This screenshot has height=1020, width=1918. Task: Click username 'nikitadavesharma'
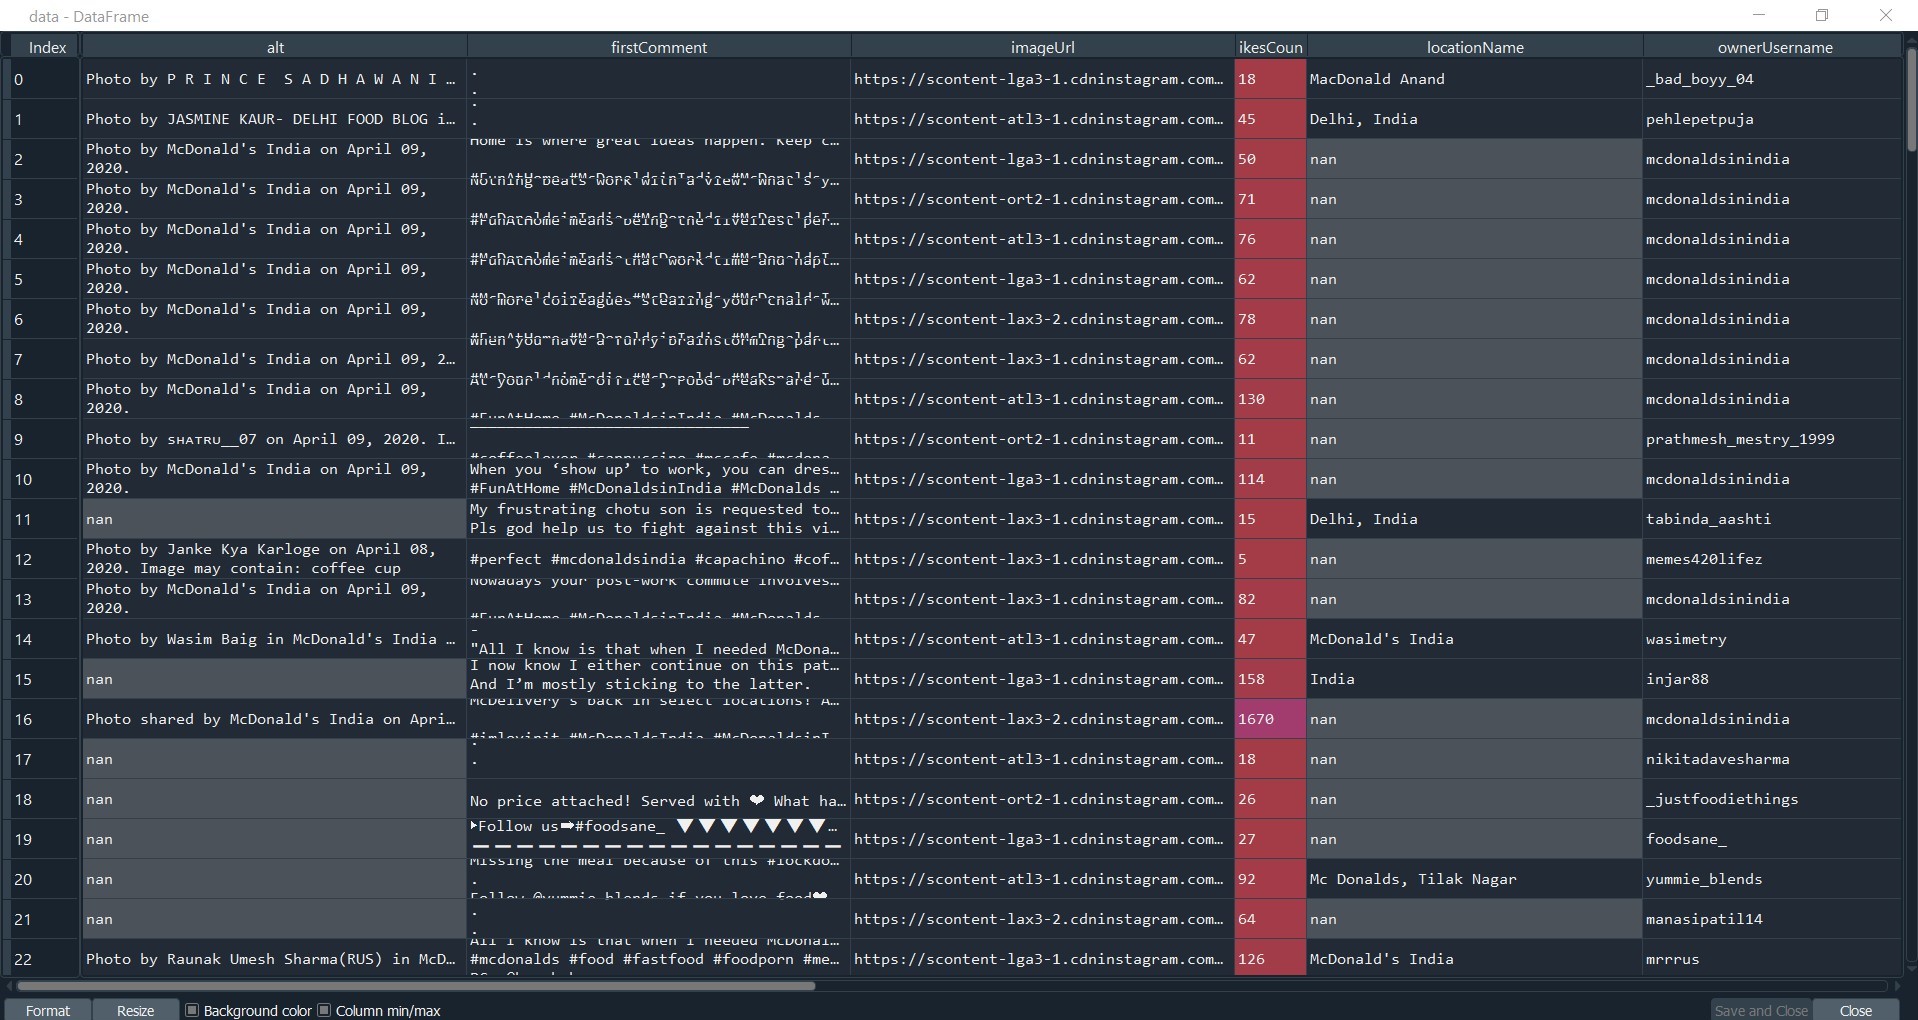(x=1772, y=759)
